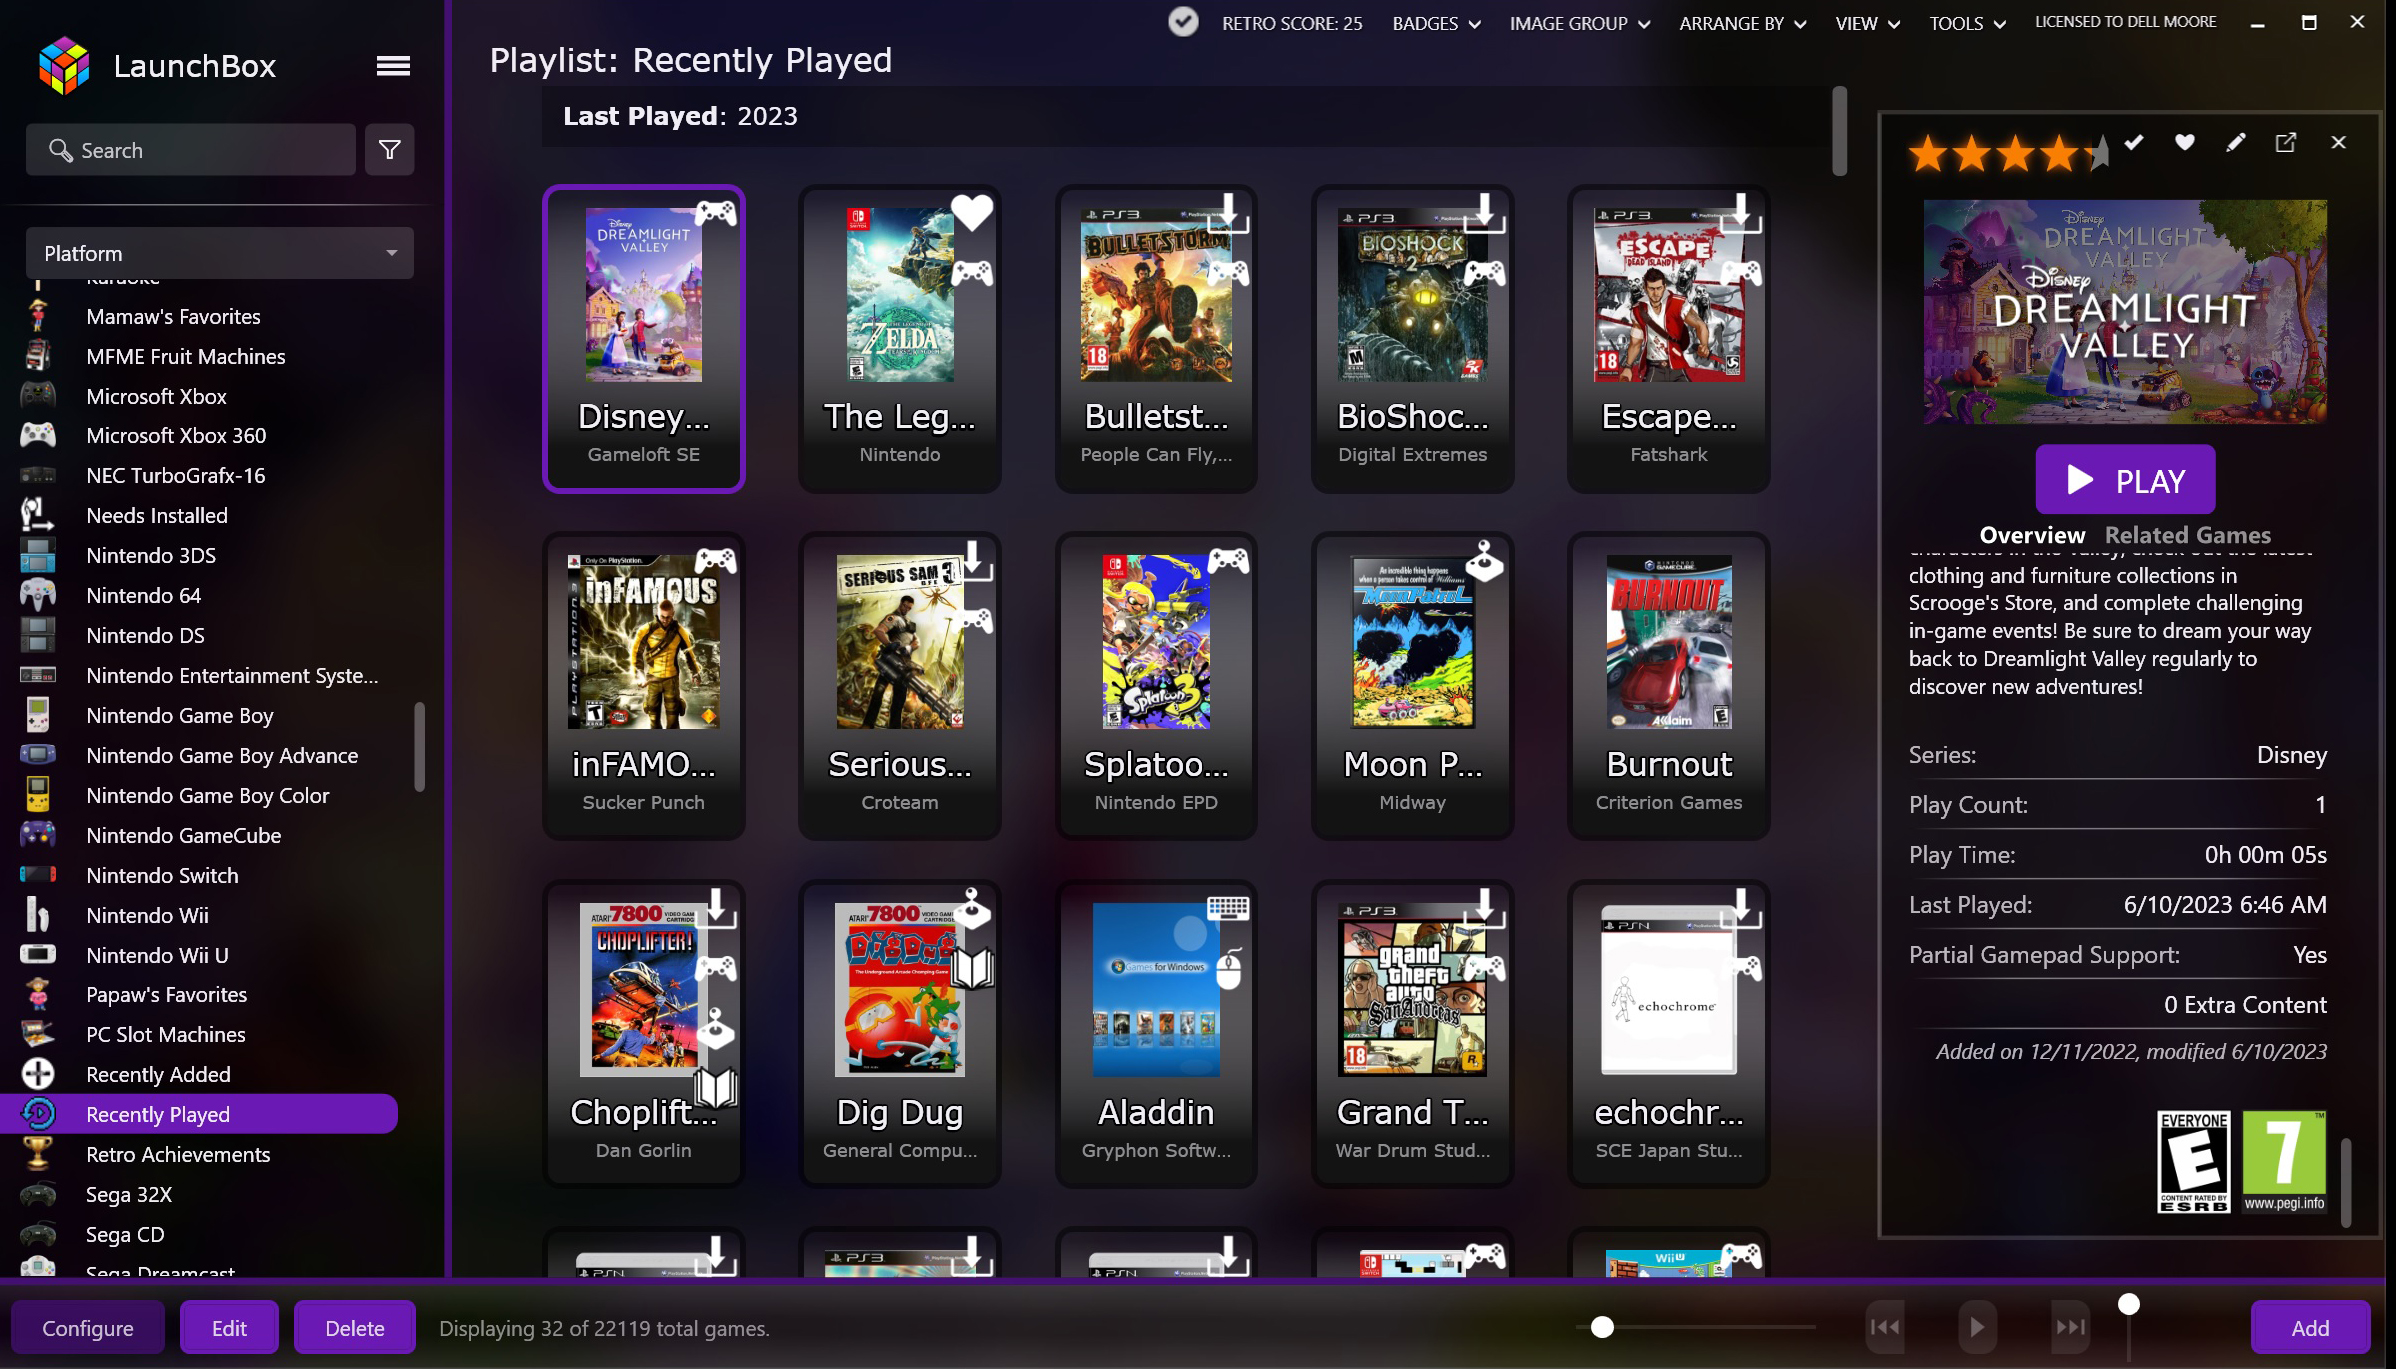This screenshot has height=1369, width=2396.
Task: Toggle favorite heart in details panel
Action: coord(2185,143)
